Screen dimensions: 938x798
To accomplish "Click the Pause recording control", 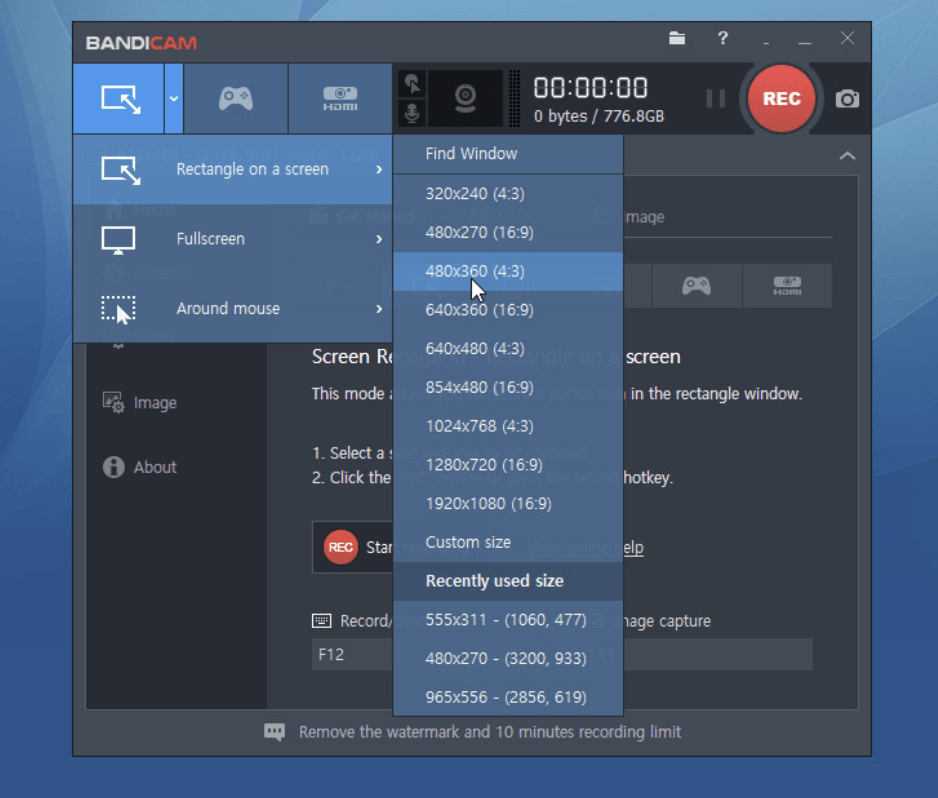I will [716, 97].
